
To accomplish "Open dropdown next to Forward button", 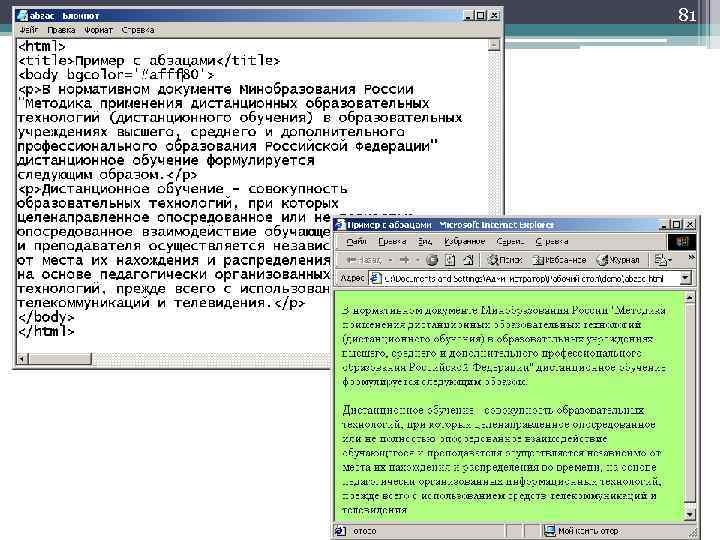I will click(x=417, y=260).
